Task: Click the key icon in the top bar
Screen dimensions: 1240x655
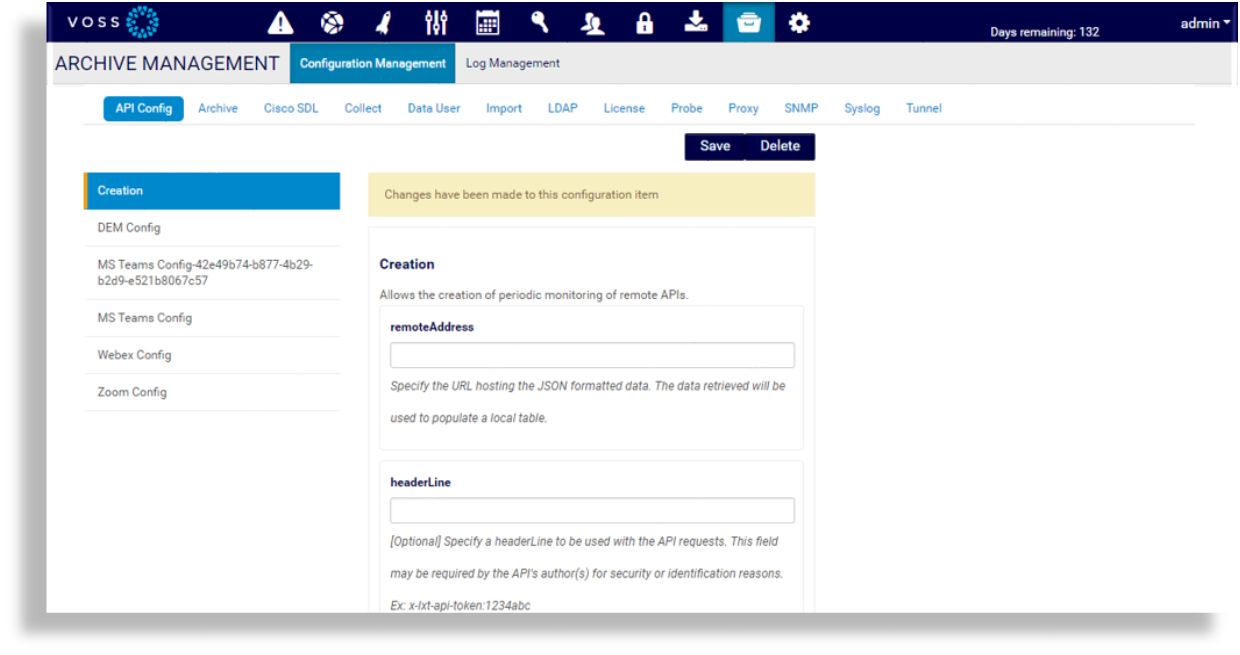Action: (x=540, y=23)
